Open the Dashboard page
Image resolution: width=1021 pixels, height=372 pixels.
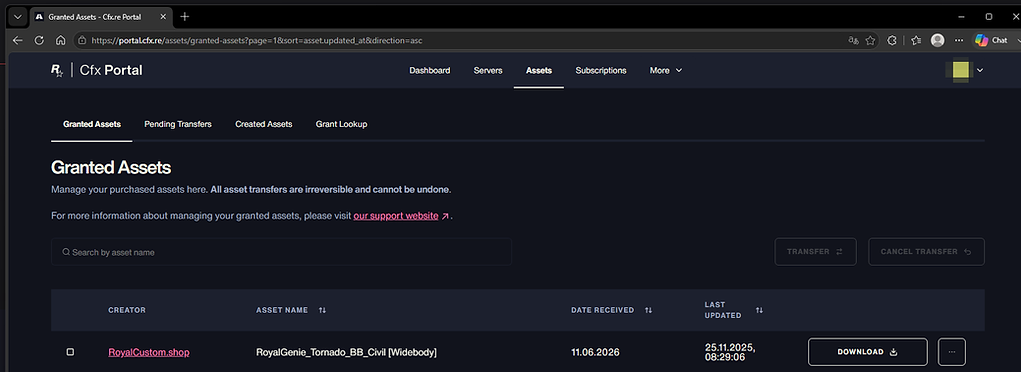(x=429, y=70)
